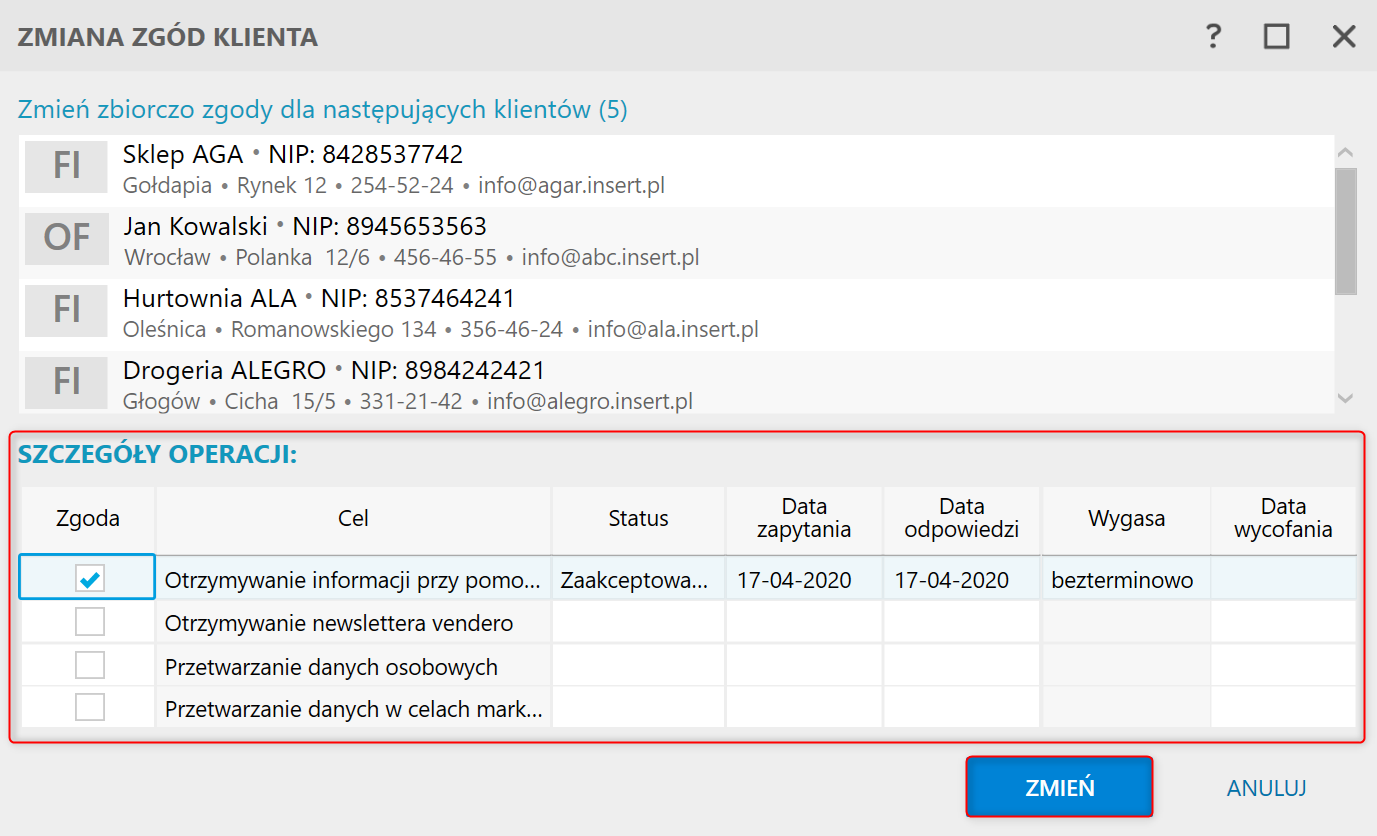Tick consent for Przetwarzanie danych w celach marketingowych
1377x836 pixels.
90,708
